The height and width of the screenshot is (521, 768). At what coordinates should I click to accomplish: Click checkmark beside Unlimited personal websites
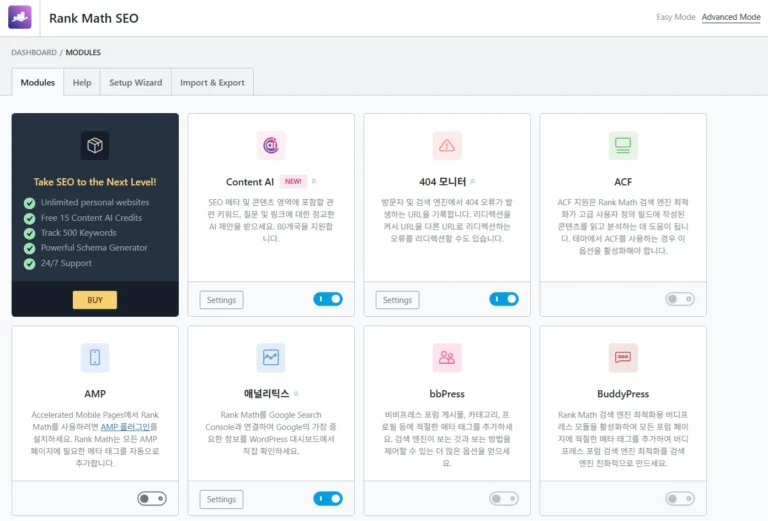(x=29, y=203)
